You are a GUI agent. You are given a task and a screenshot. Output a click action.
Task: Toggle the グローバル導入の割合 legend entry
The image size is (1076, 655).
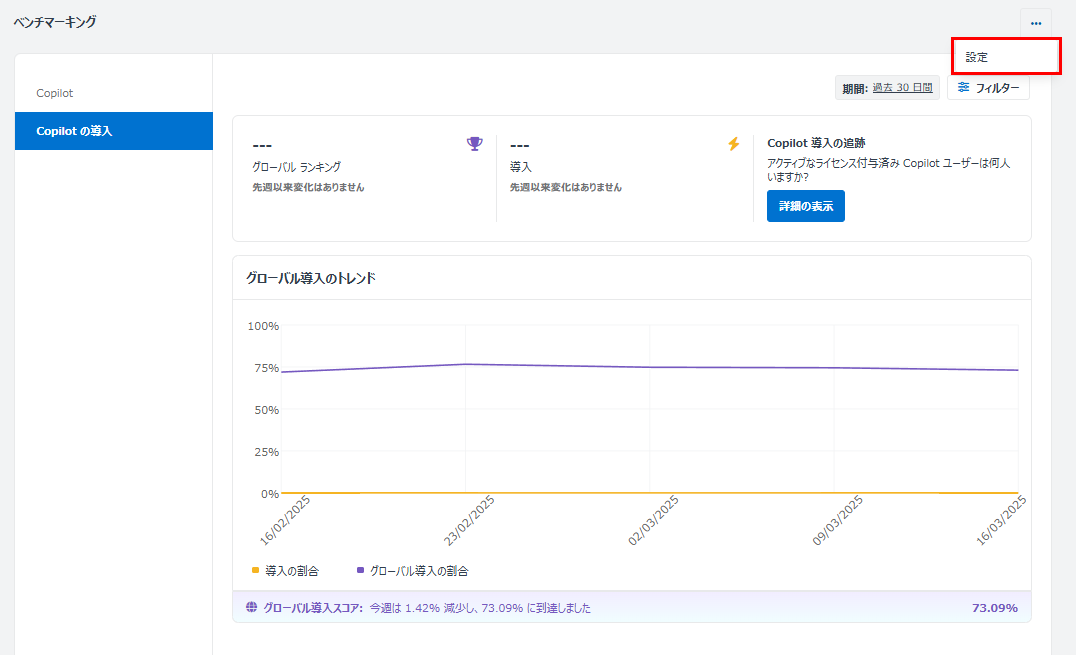(412, 571)
